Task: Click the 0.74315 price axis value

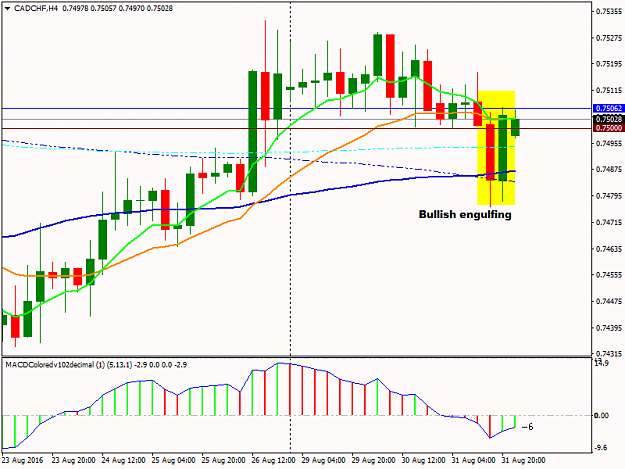Action: (x=609, y=353)
